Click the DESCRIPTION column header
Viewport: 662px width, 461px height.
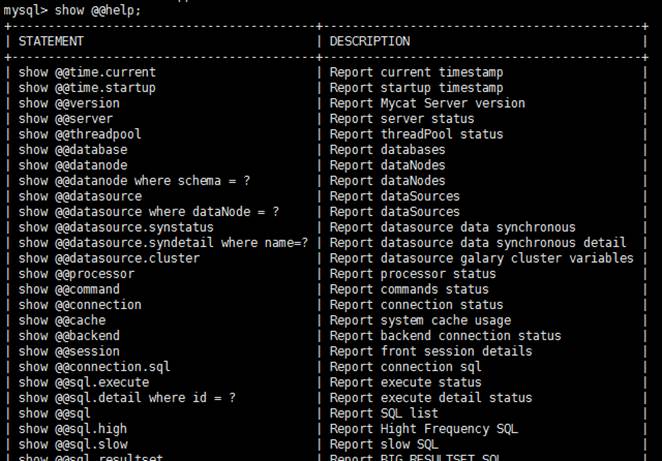point(369,41)
